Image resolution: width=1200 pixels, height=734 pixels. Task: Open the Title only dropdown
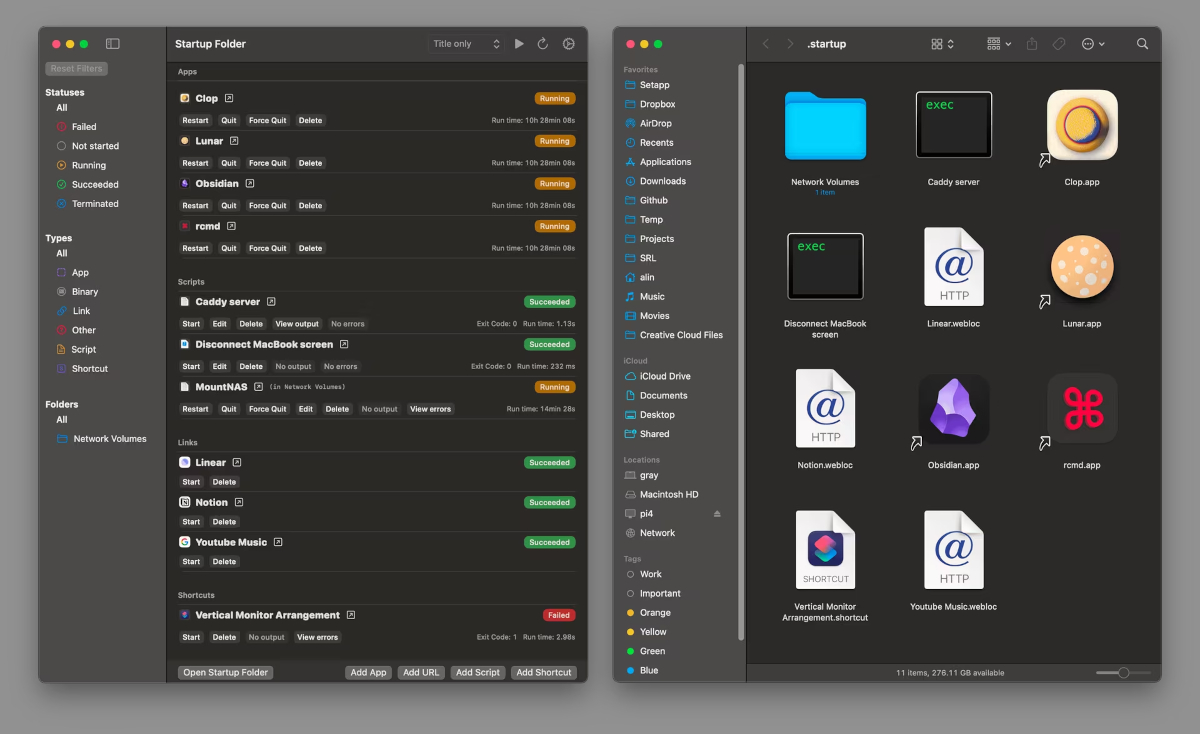tap(466, 44)
